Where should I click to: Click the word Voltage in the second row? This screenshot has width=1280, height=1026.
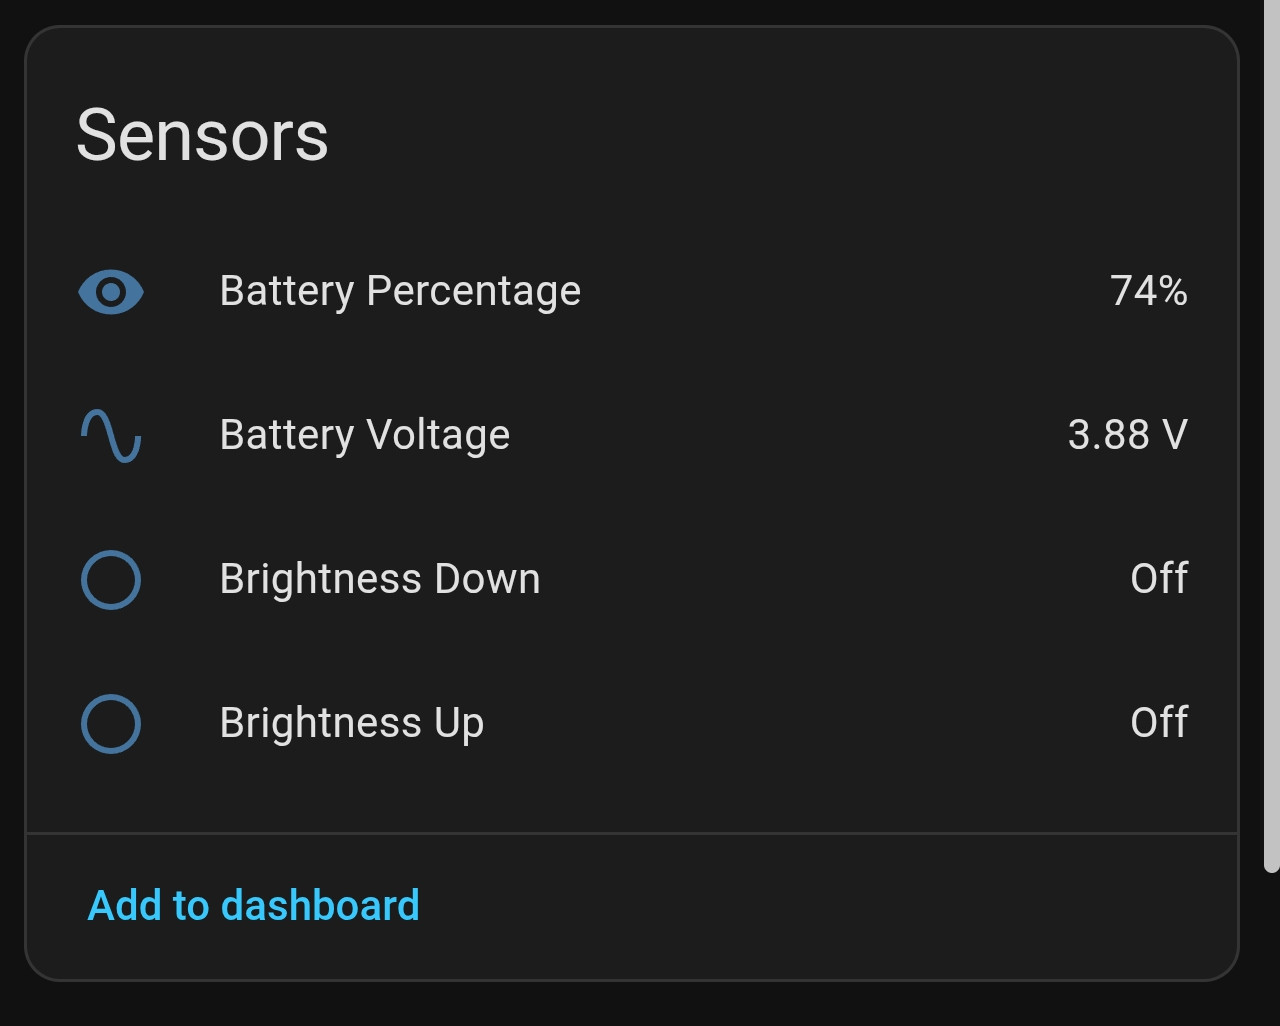438,436
